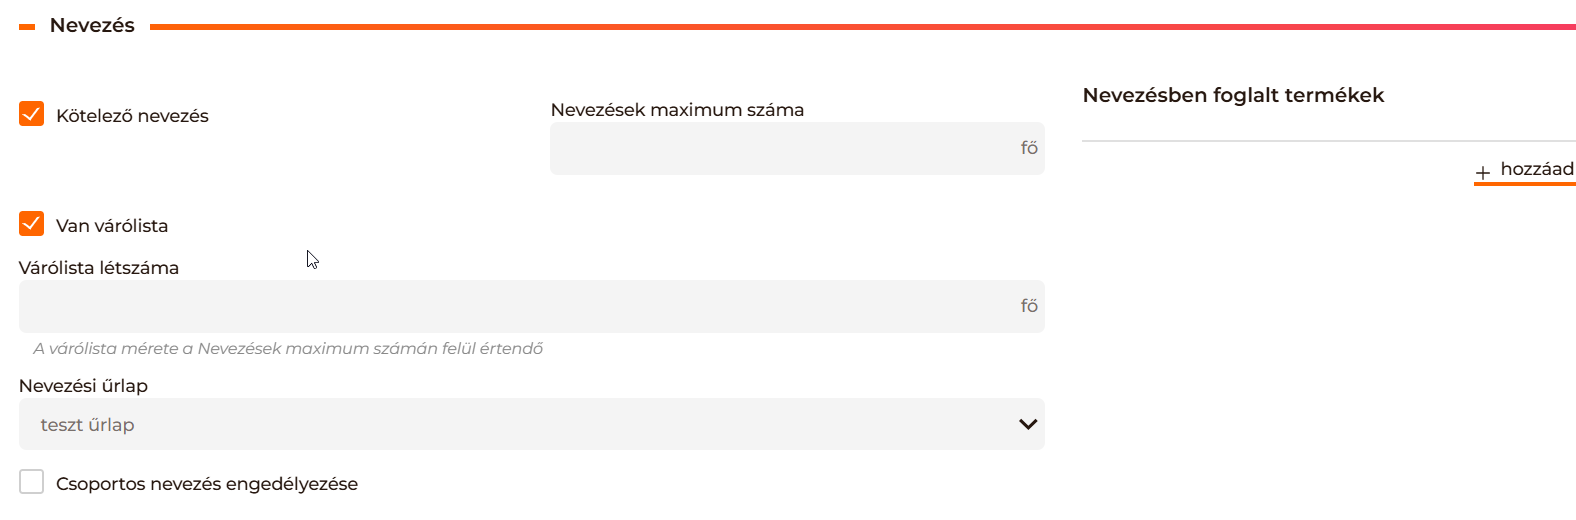Click the Nevezés section header
The image size is (1576, 520).
pos(92,26)
